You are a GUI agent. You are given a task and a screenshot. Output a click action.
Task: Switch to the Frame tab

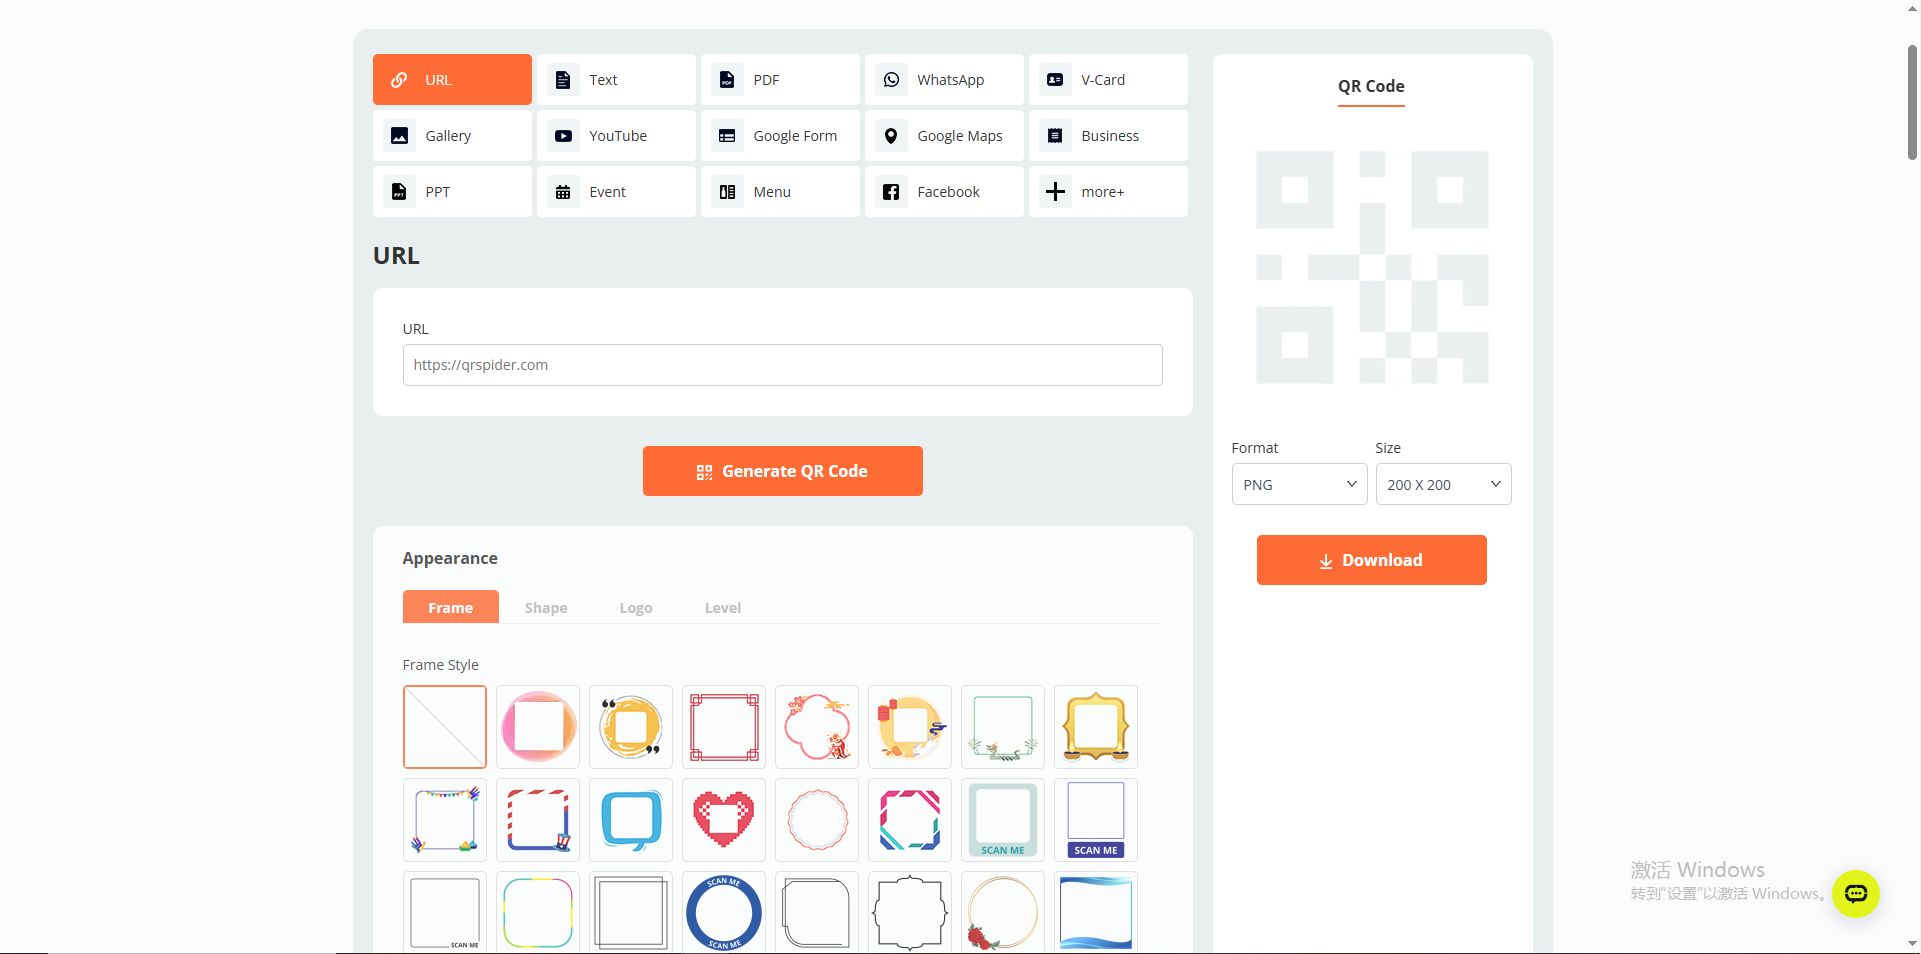tap(451, 607)
